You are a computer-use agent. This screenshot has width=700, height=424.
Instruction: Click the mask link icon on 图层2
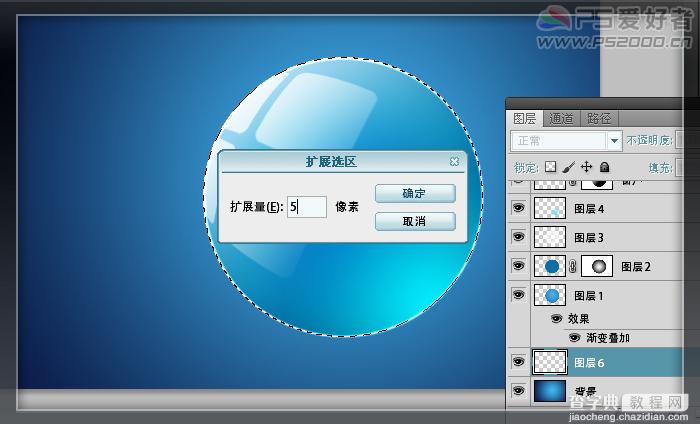573,266
